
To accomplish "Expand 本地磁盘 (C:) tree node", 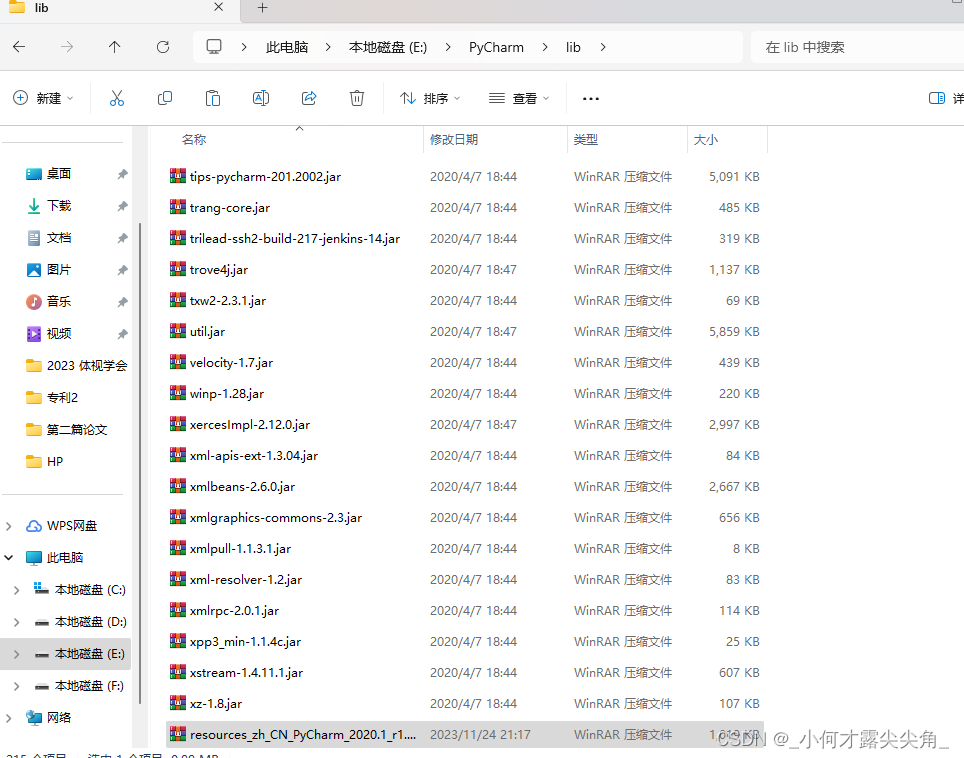I will (17, 590).
